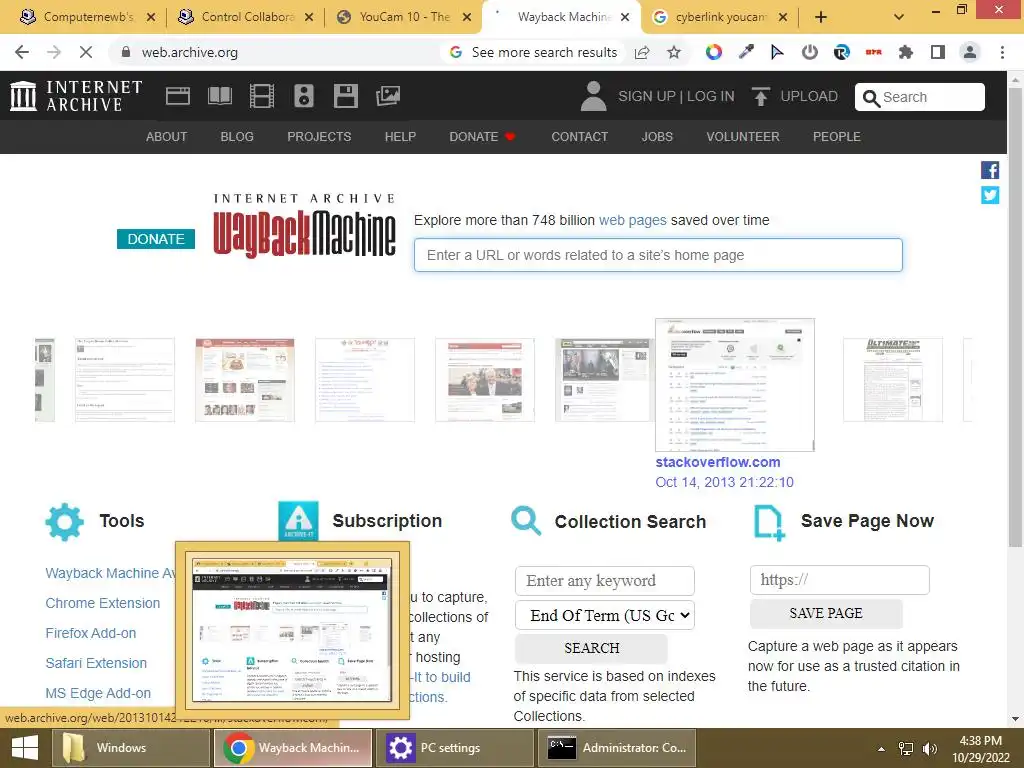The image size is (1024, 768).
Task: Share page on Facebook icon
Action: 990,170
